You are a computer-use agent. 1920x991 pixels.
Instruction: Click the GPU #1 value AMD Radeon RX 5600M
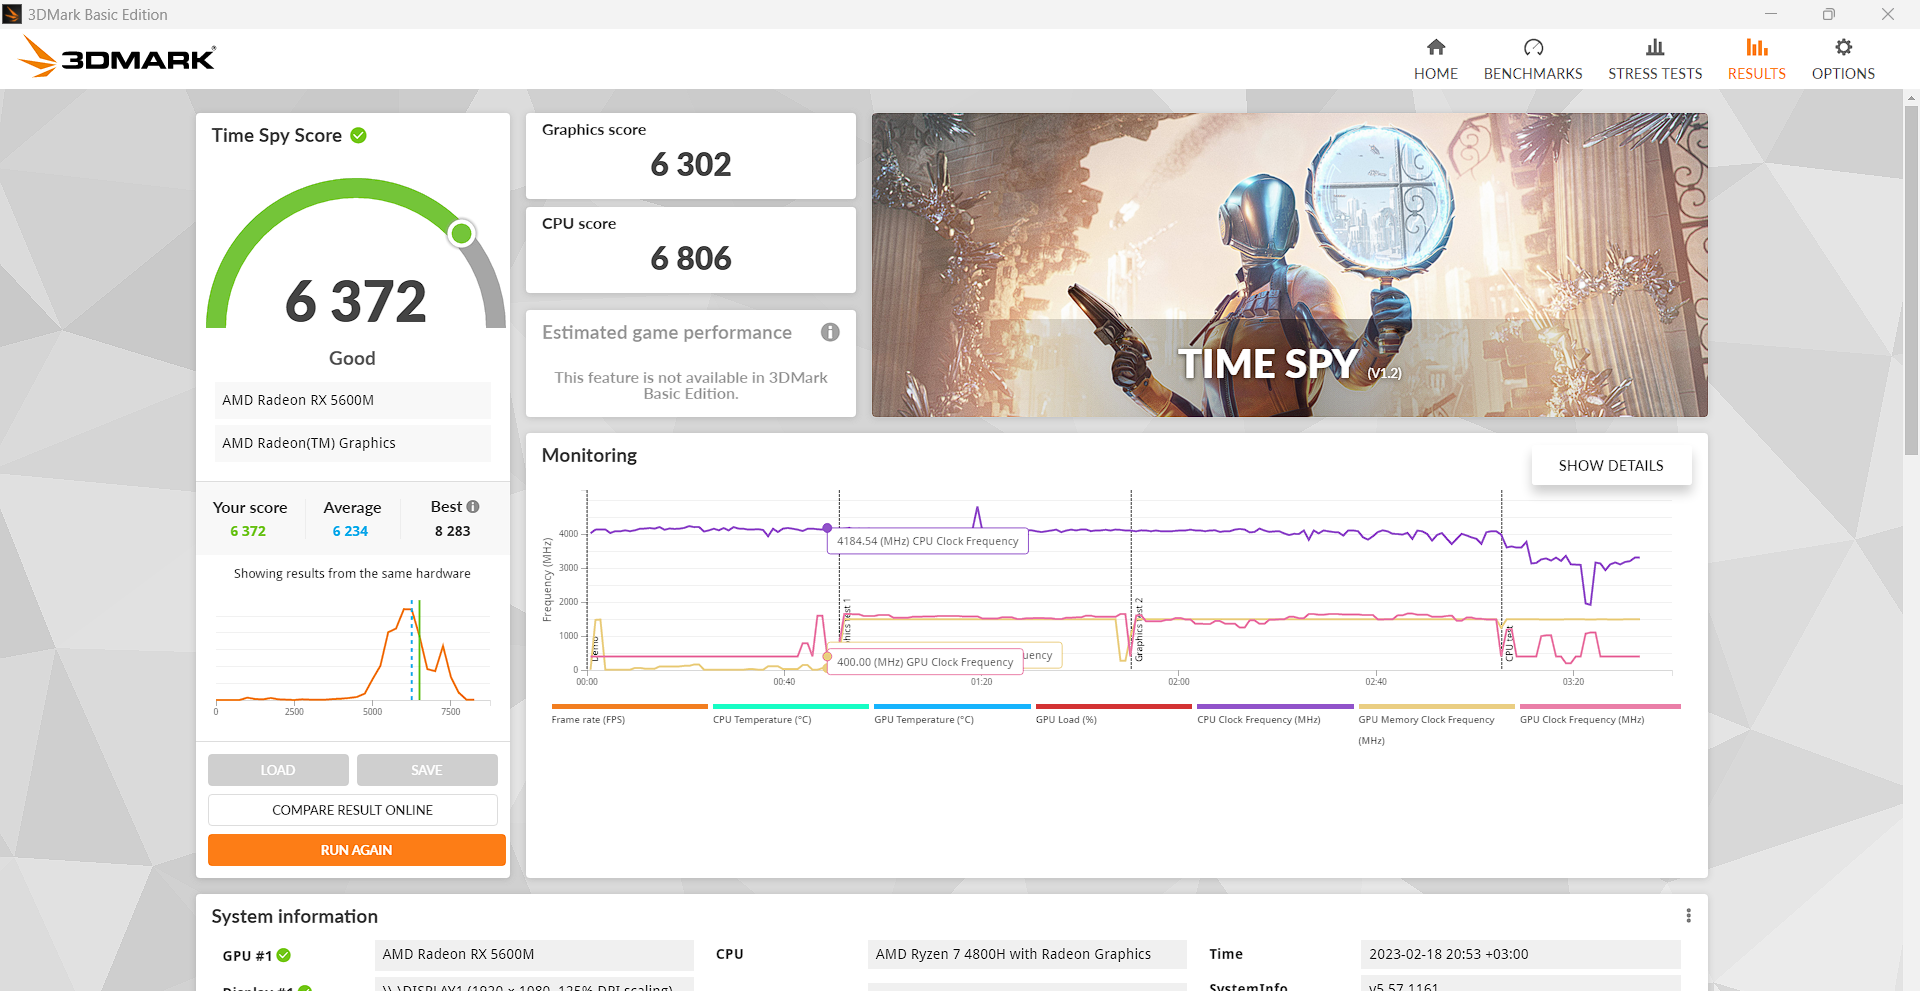(534, 954)
